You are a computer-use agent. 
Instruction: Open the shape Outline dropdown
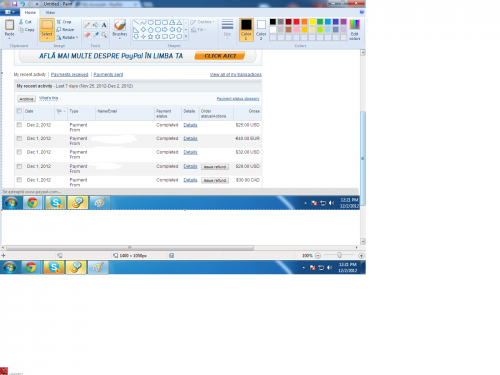tap(203, 22)
